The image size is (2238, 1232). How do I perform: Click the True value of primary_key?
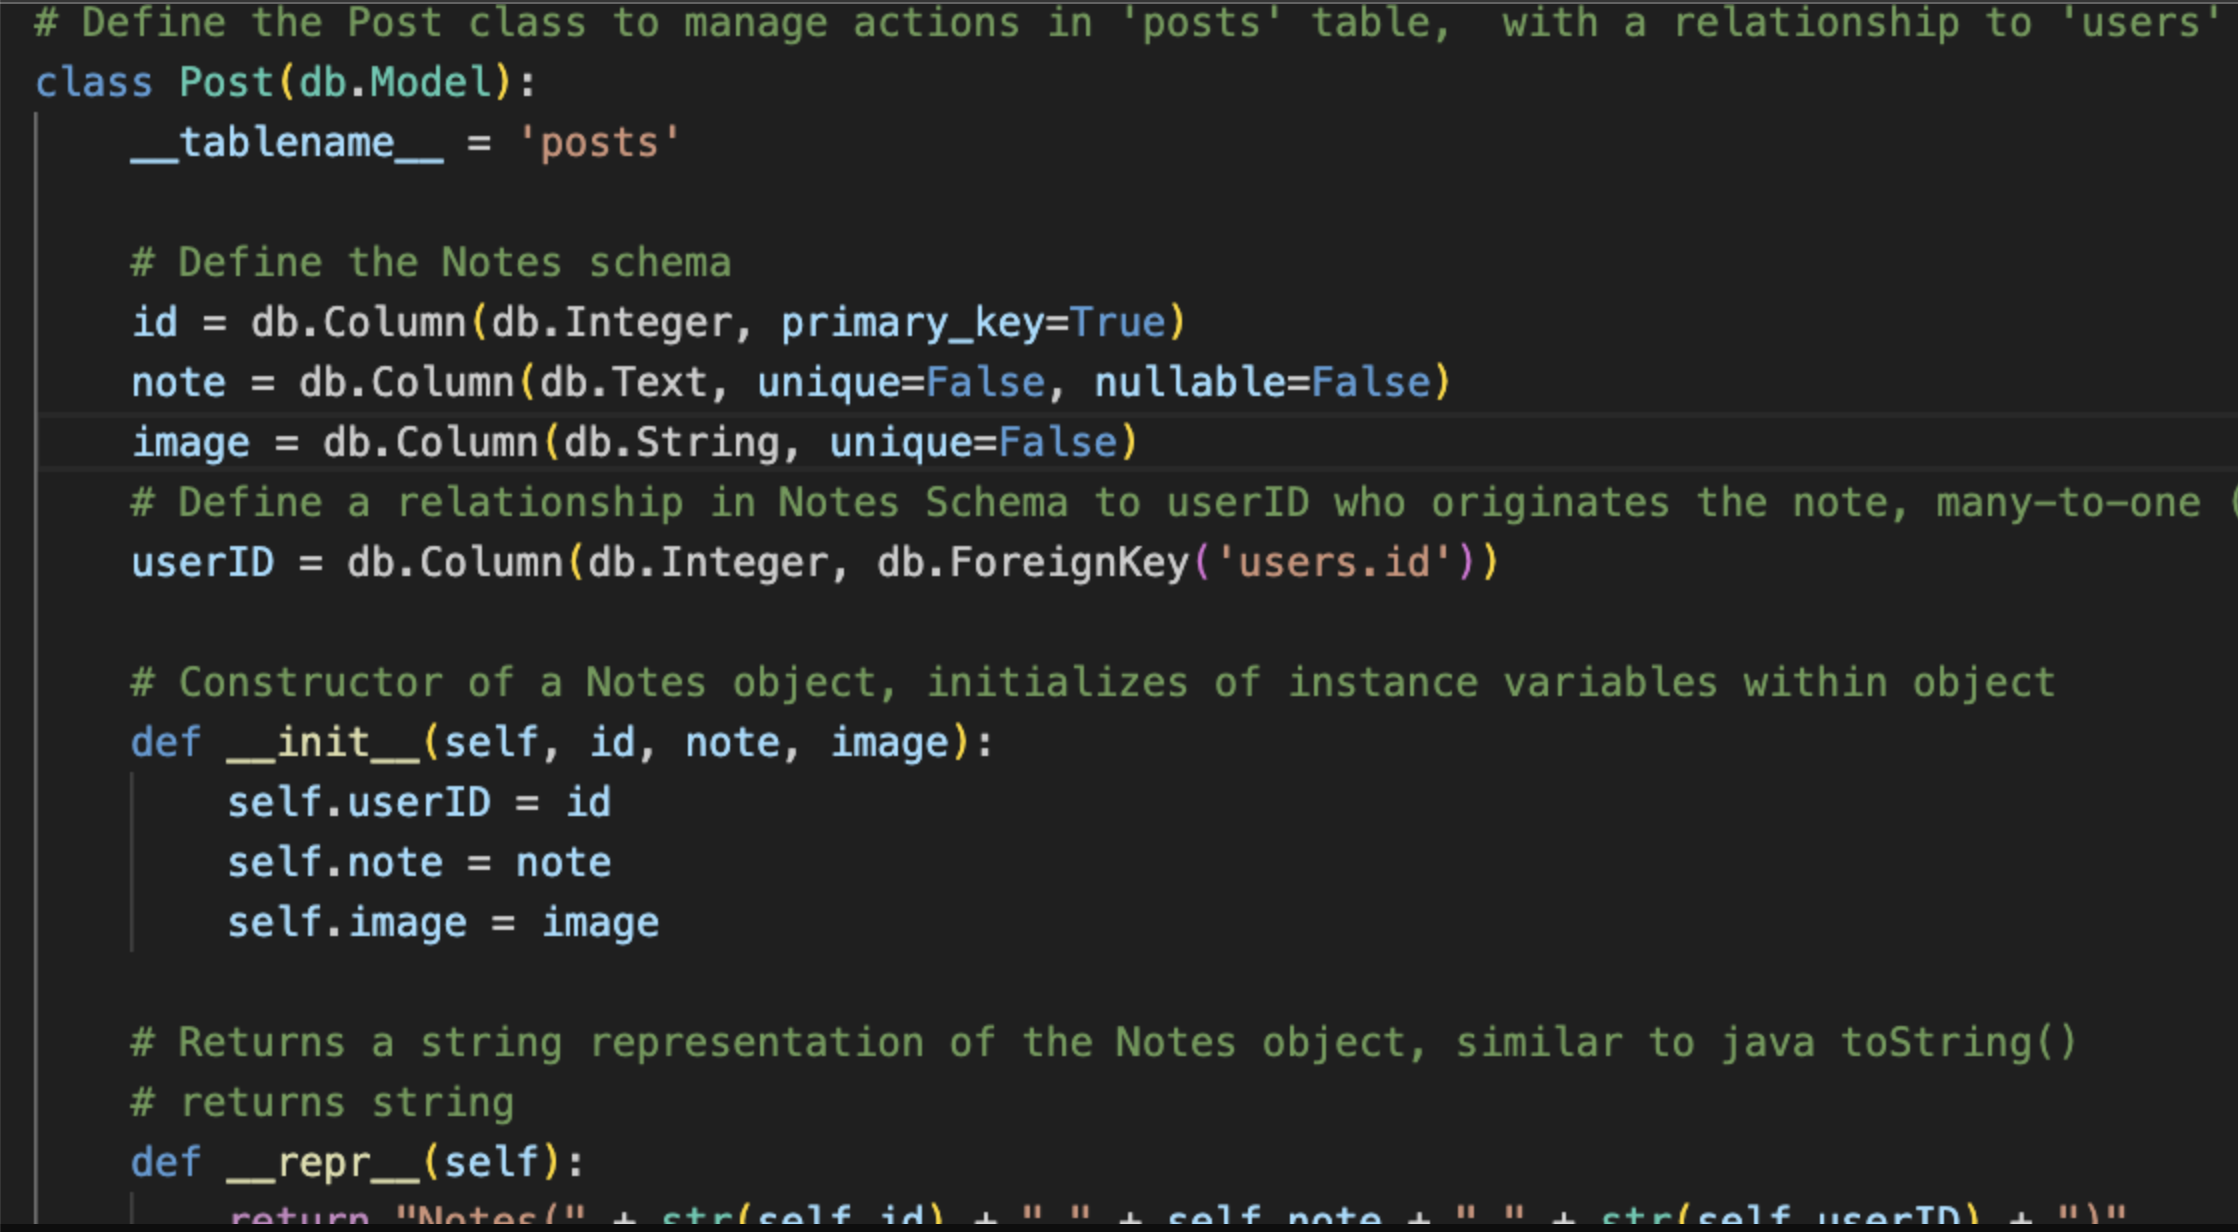coord(1117,322)
